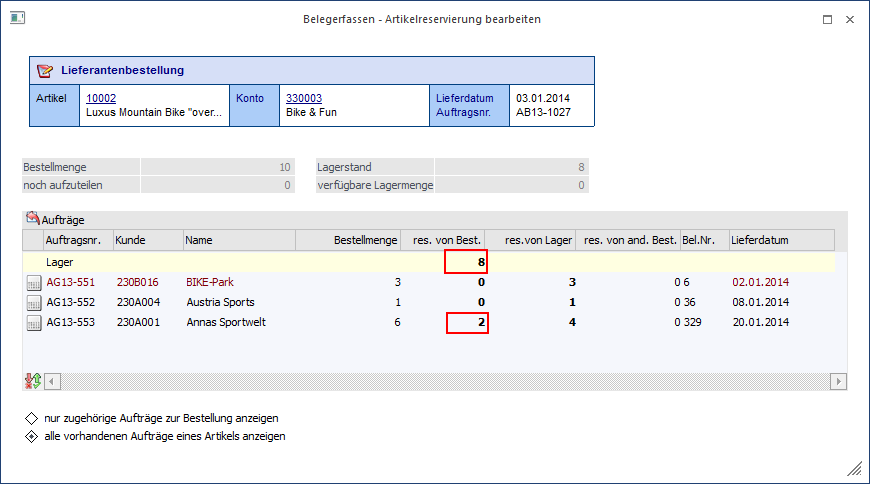
Task: Open document icon for order AG13-552
Action: pos(34,303)
